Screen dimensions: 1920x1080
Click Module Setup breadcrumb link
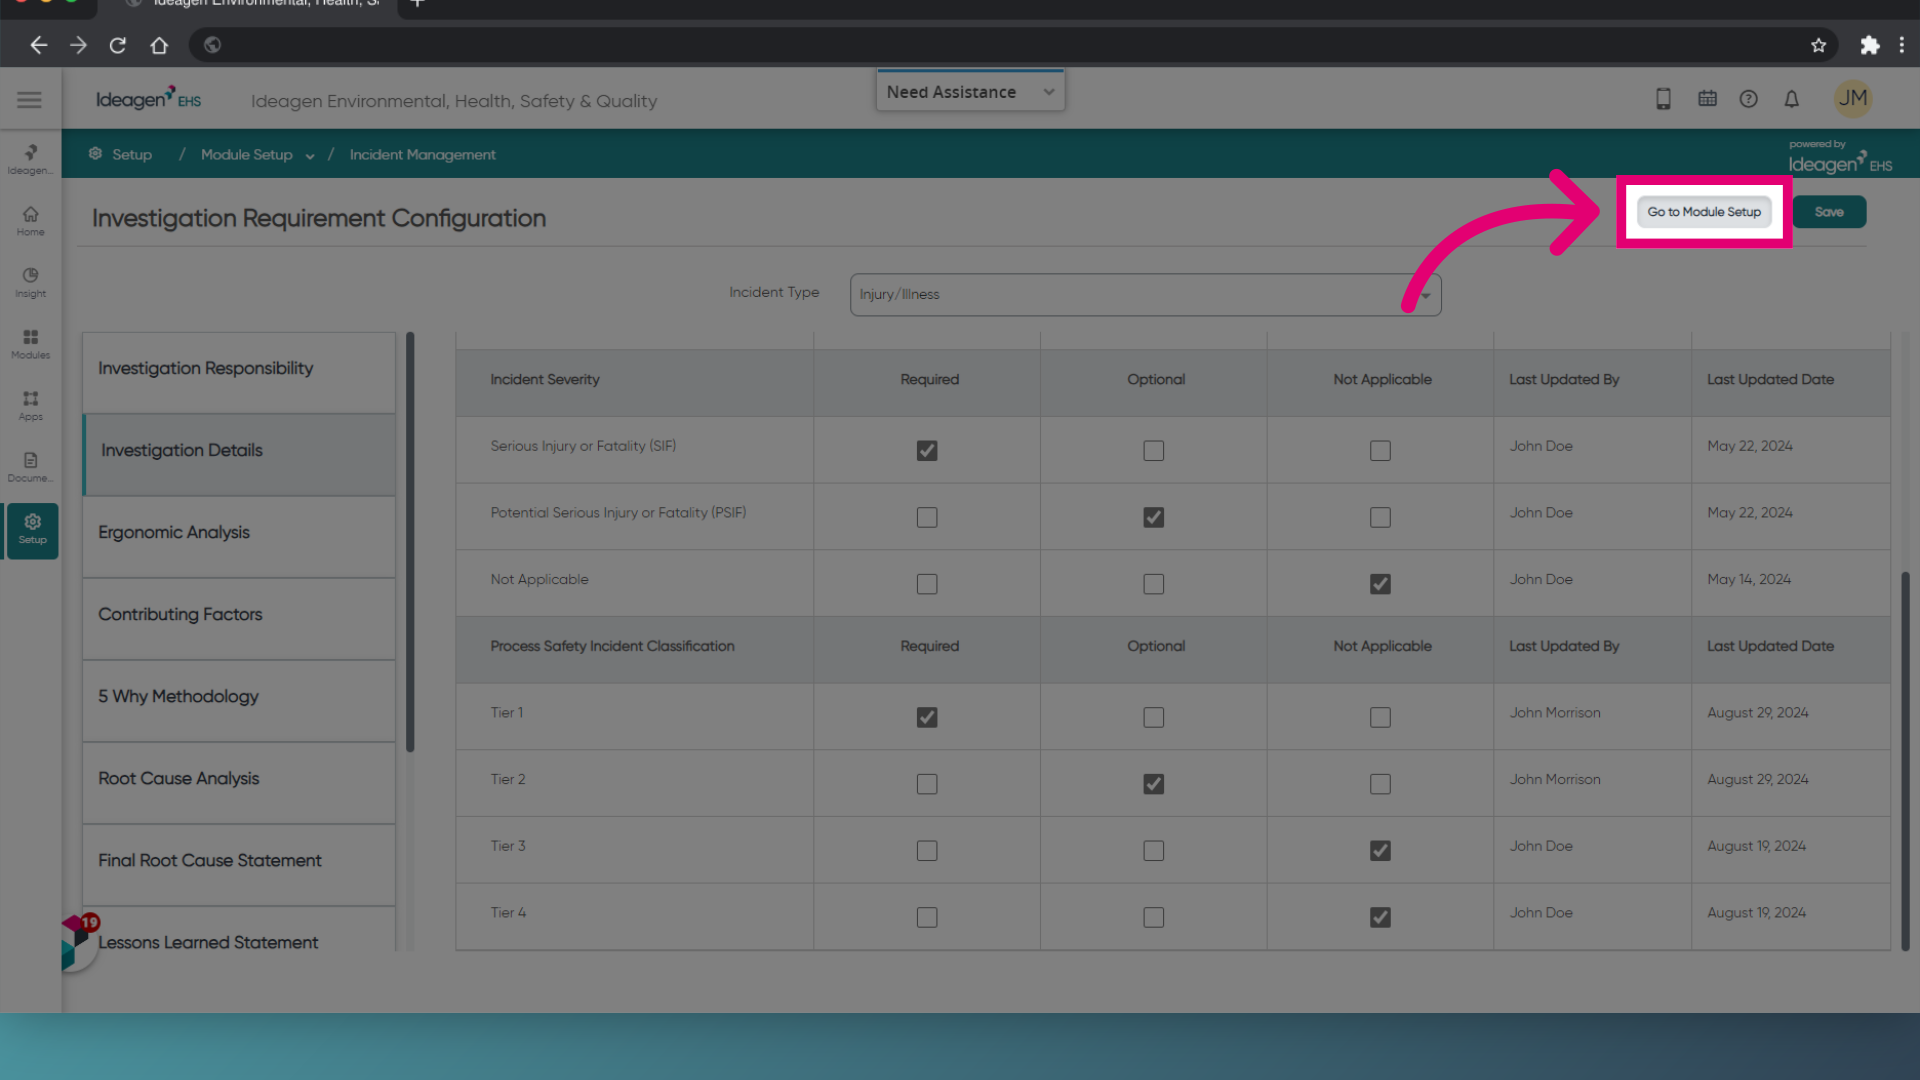pyautogui.click(x=246, y=155)
